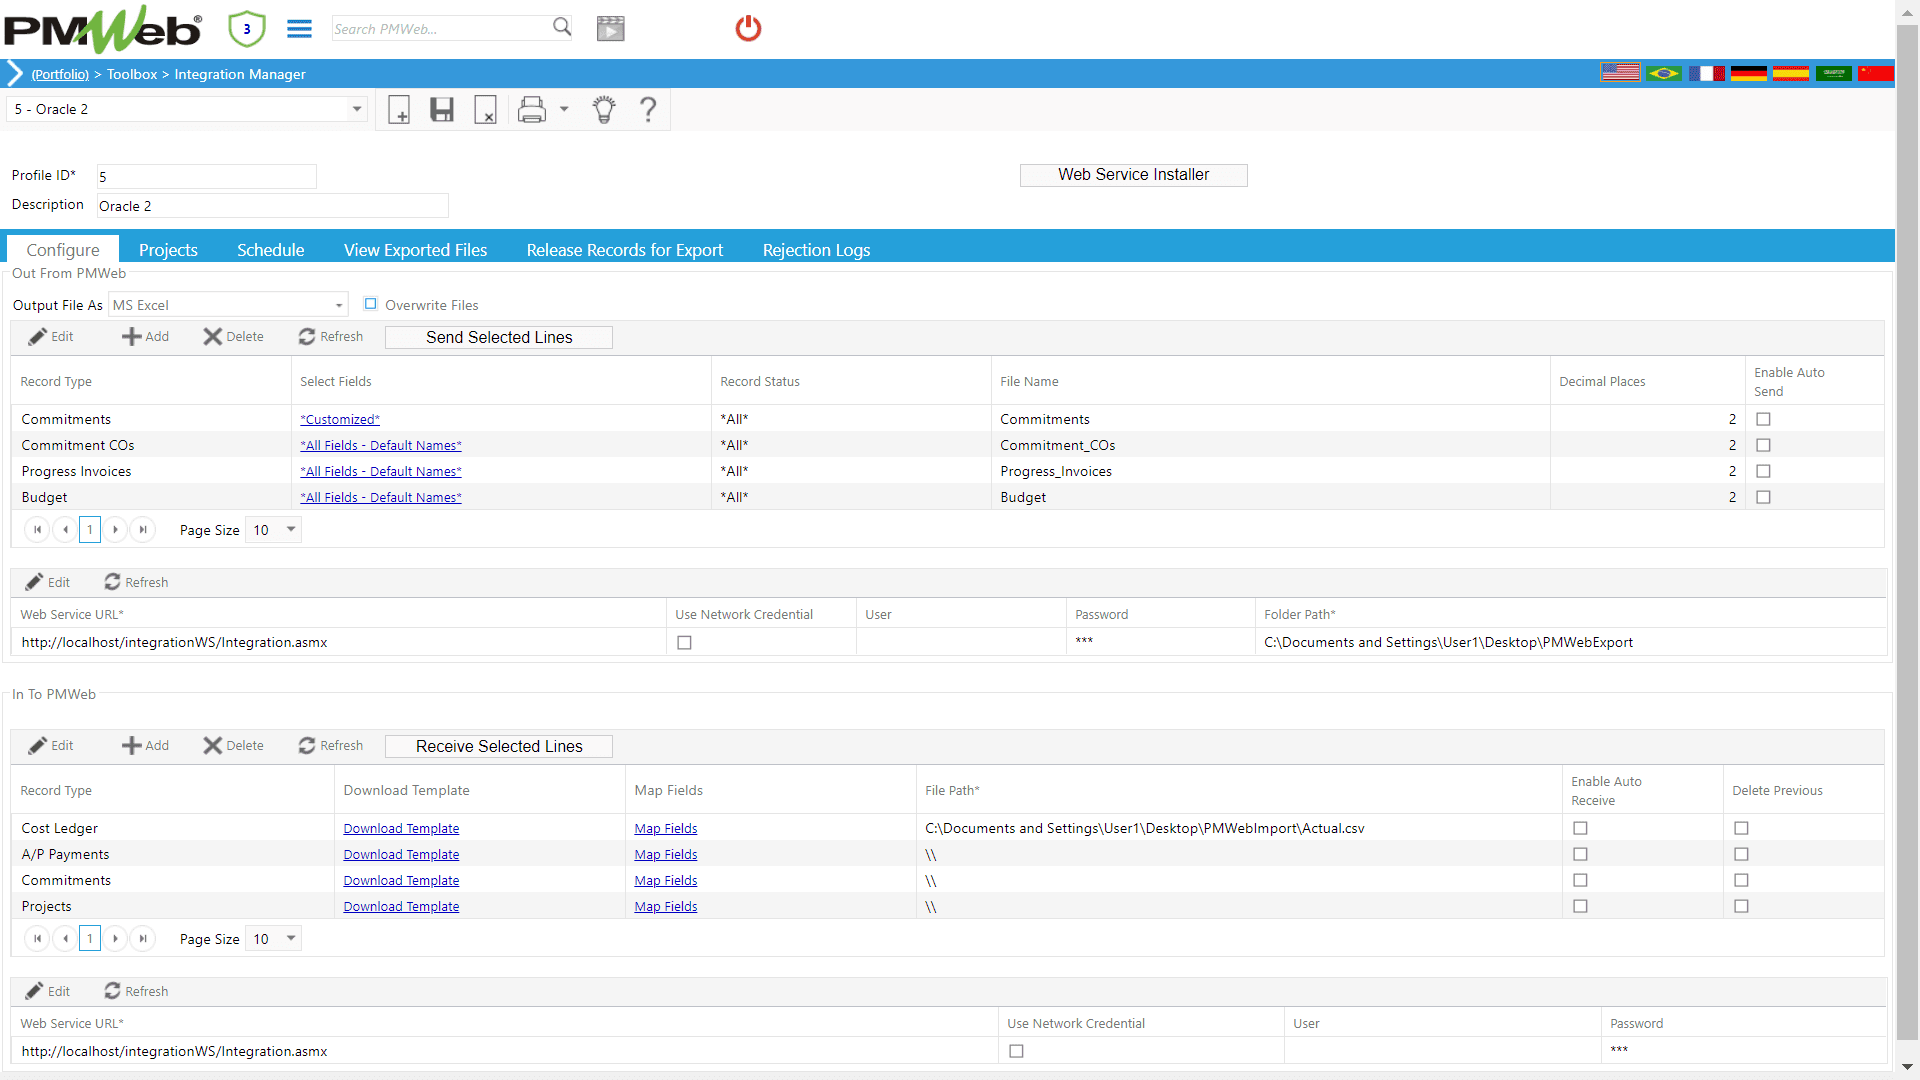Switch language with the France flag
Screen dimensions: 1920x1080
1707,73
